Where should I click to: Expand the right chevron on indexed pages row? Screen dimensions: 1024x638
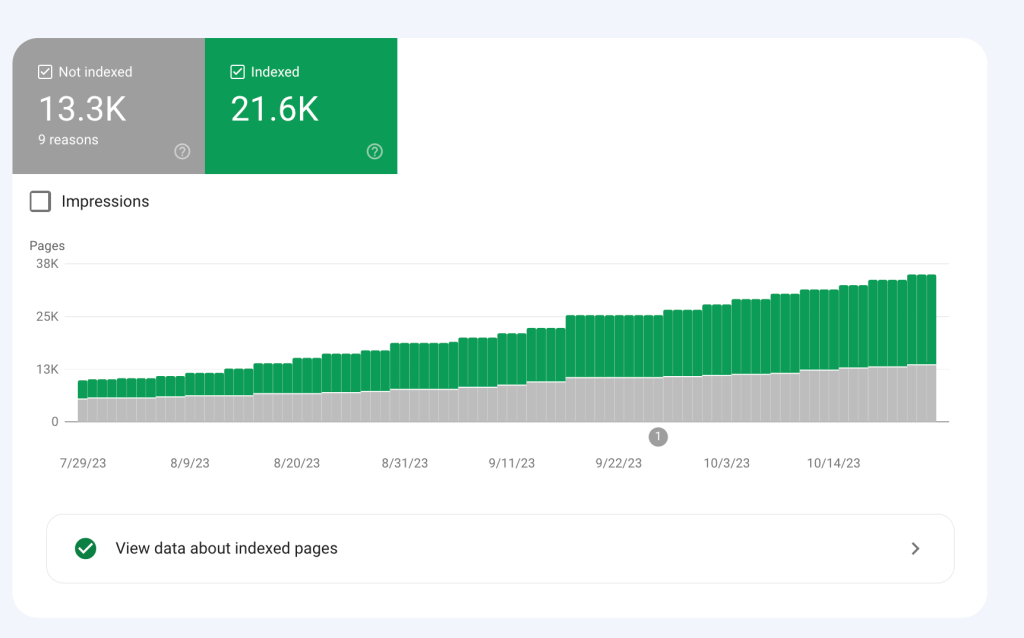pos(916,549)
